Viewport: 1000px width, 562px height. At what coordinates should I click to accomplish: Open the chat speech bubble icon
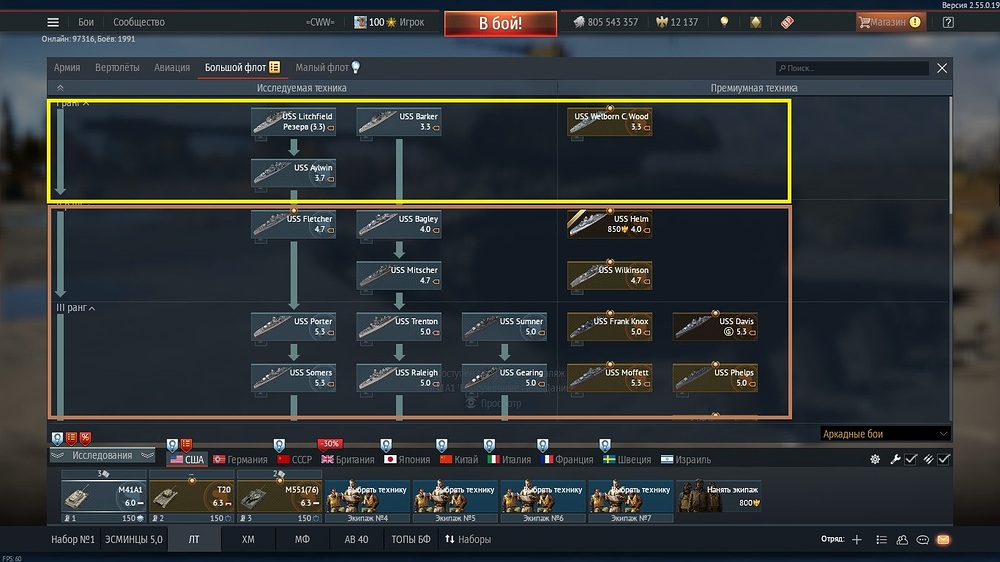pyautogui.click(x=922, y=540)
